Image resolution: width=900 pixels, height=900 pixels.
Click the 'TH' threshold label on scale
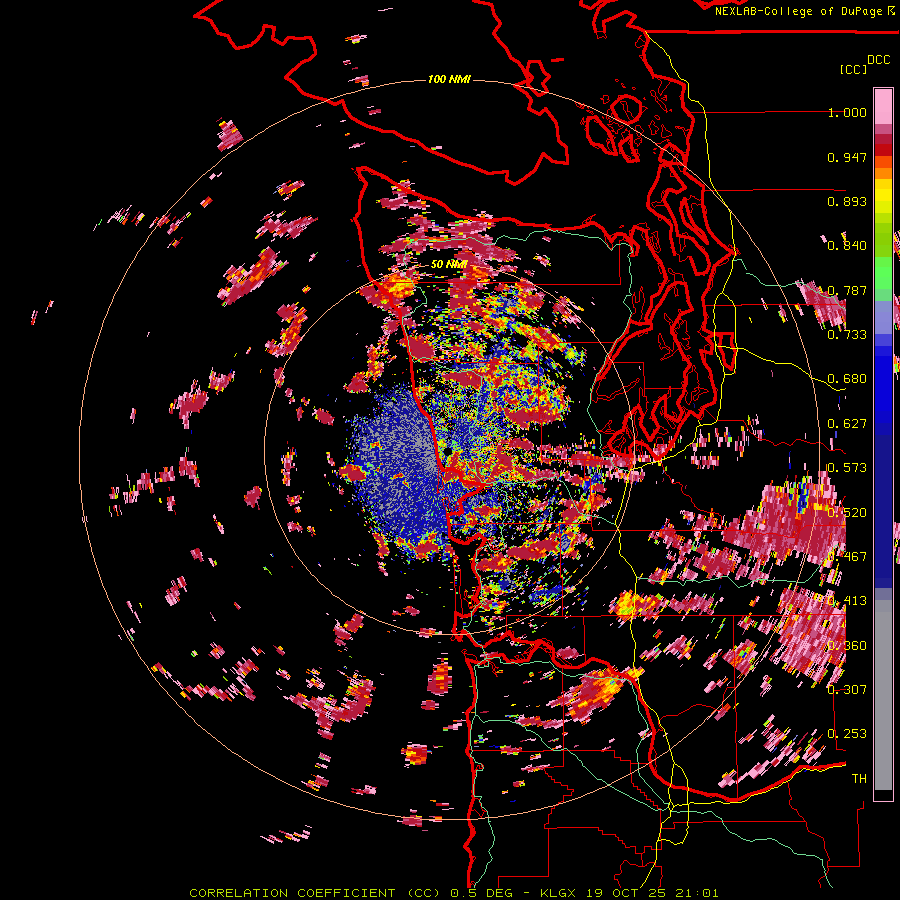(859, 778)
